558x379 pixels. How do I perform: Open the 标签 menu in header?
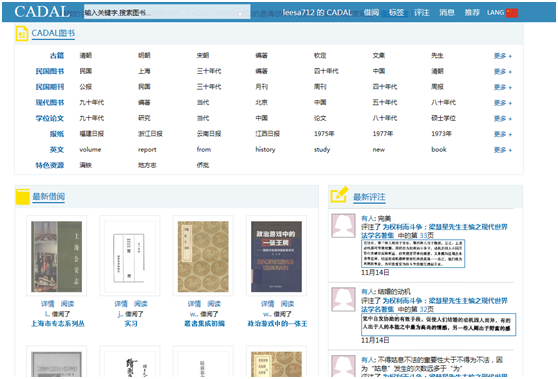(x=396, y=12)
